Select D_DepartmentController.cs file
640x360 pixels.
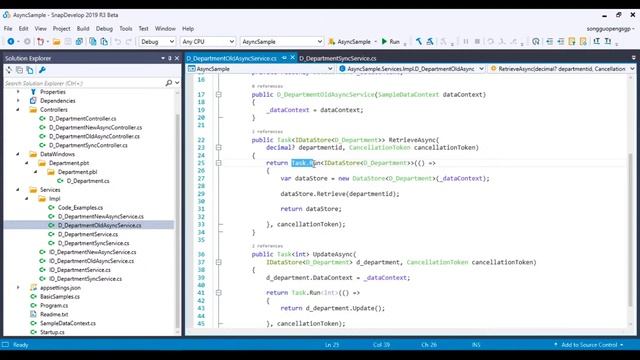pyautogui.click(x=82, y=118)
